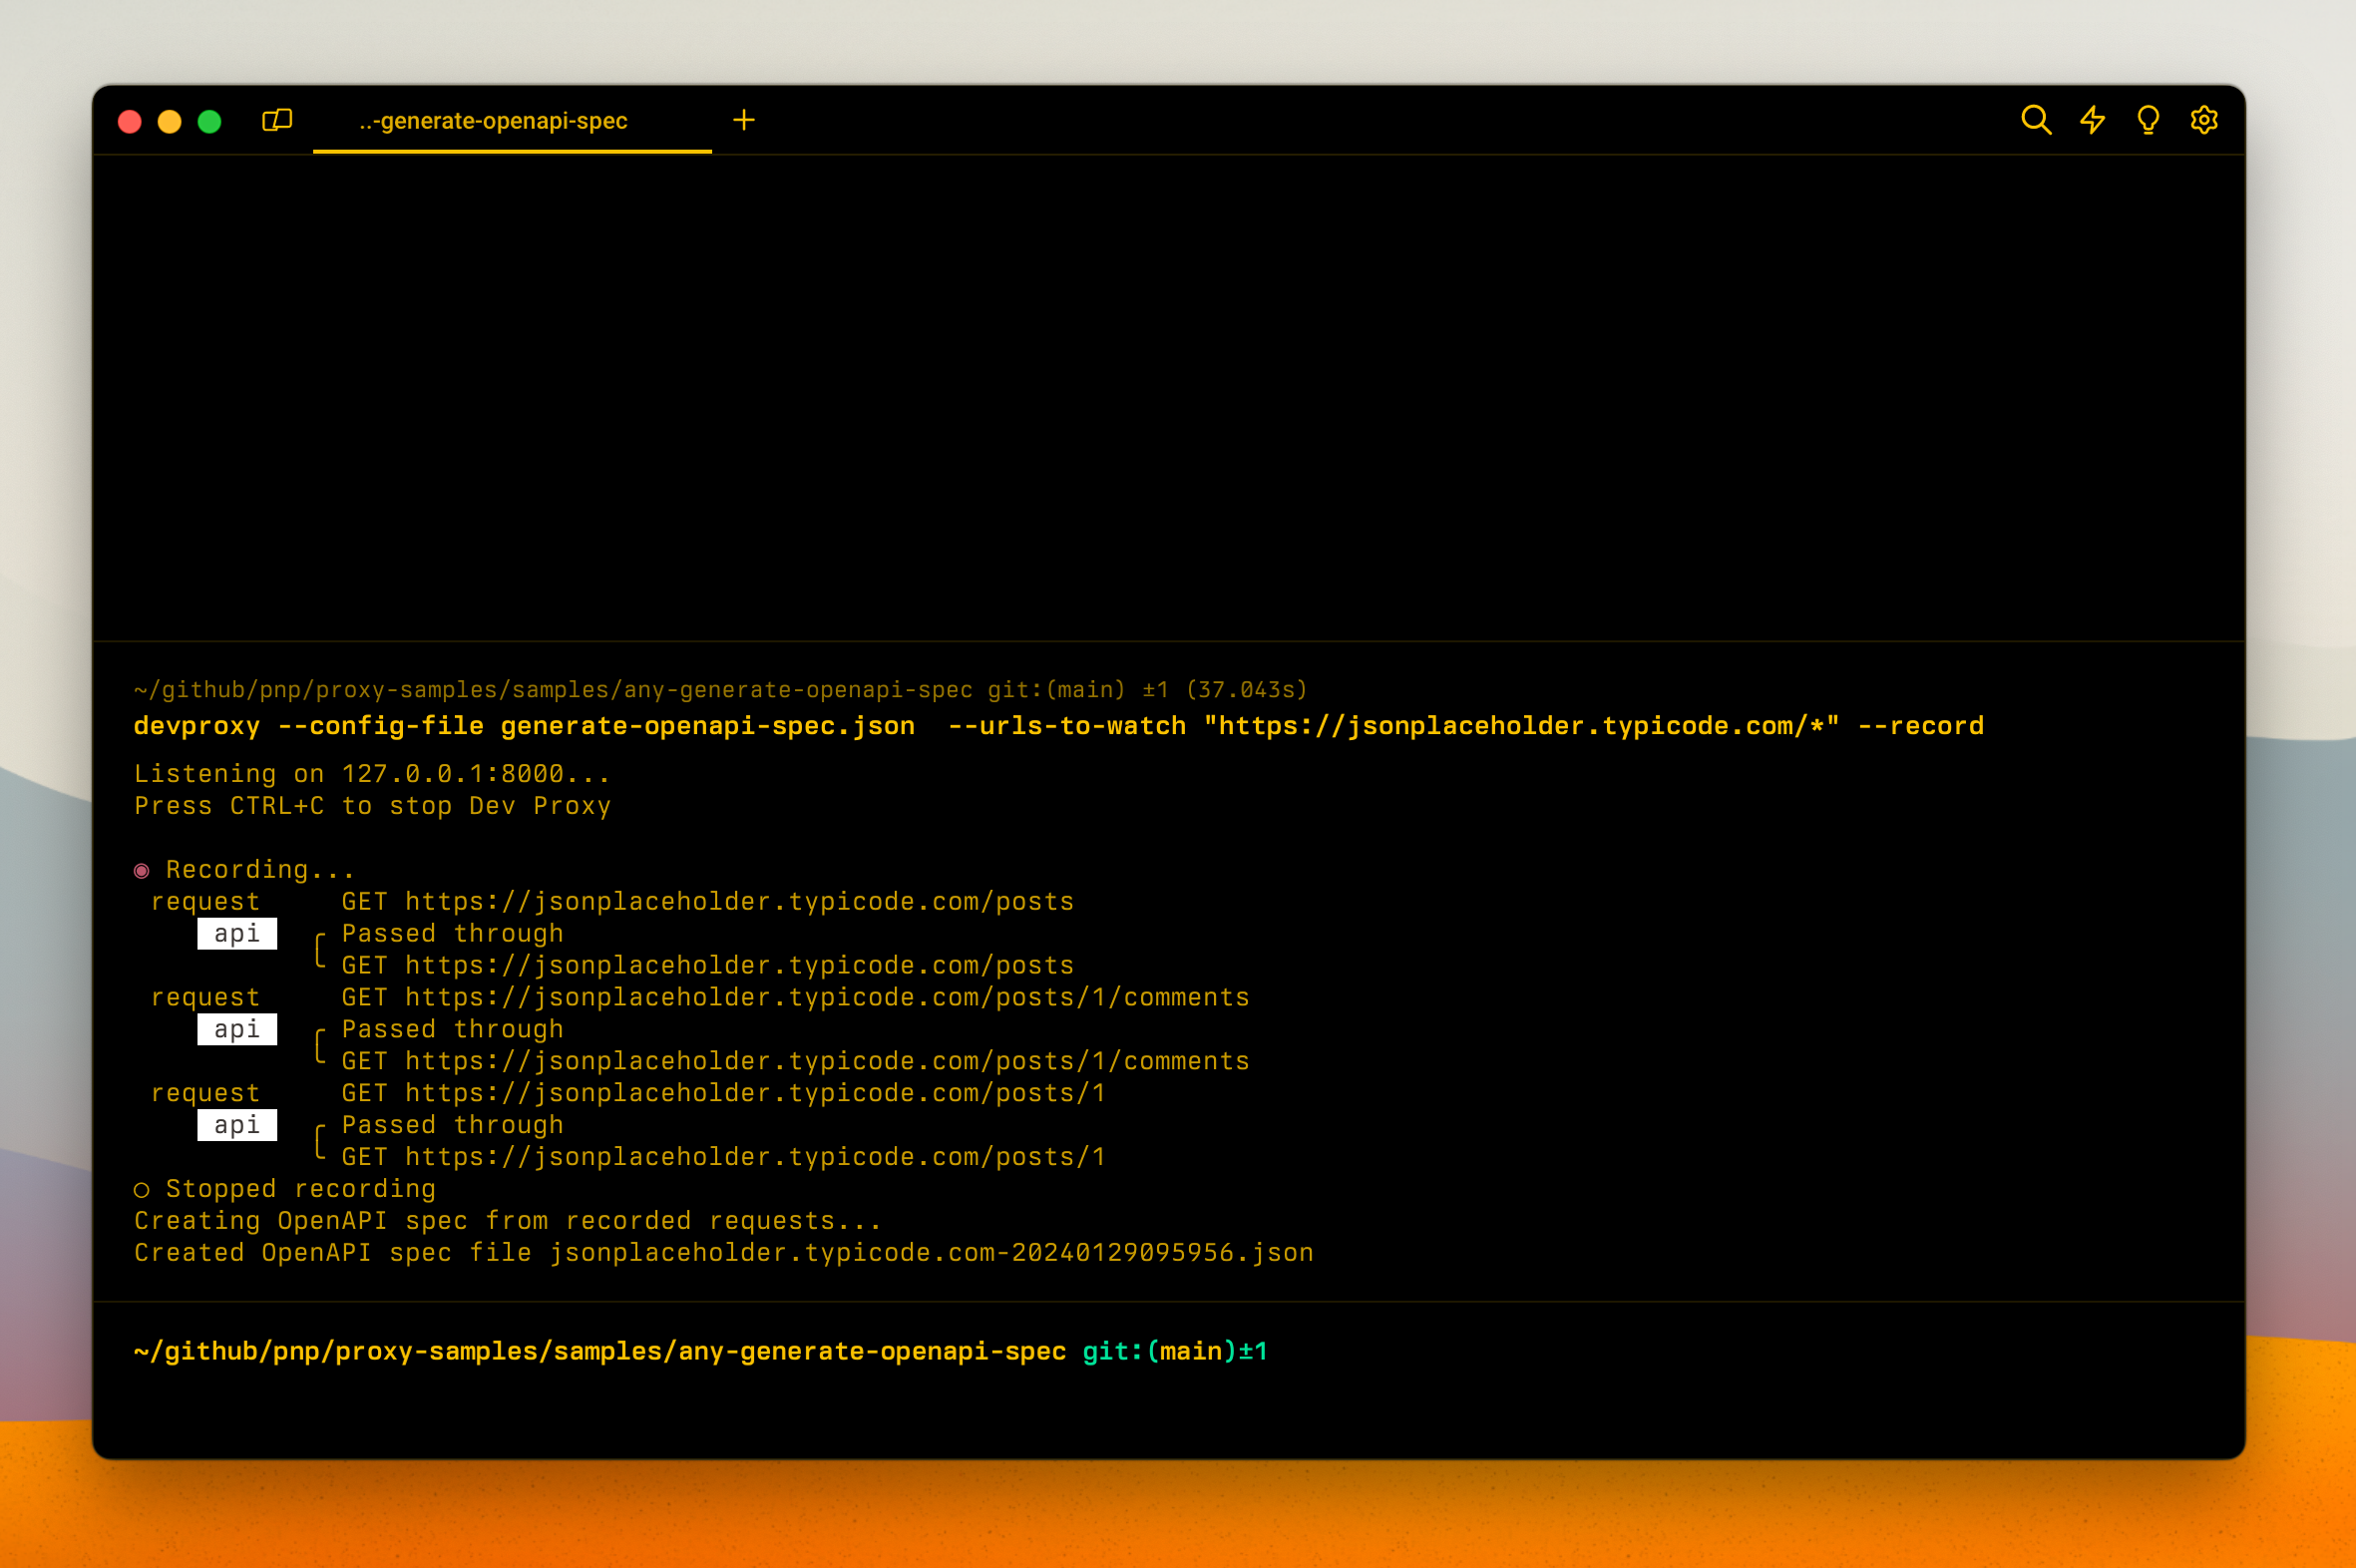The width and height of the screenshot is (2356, 1568).
Task: Click the api badge under the first request
Action: 236,933
